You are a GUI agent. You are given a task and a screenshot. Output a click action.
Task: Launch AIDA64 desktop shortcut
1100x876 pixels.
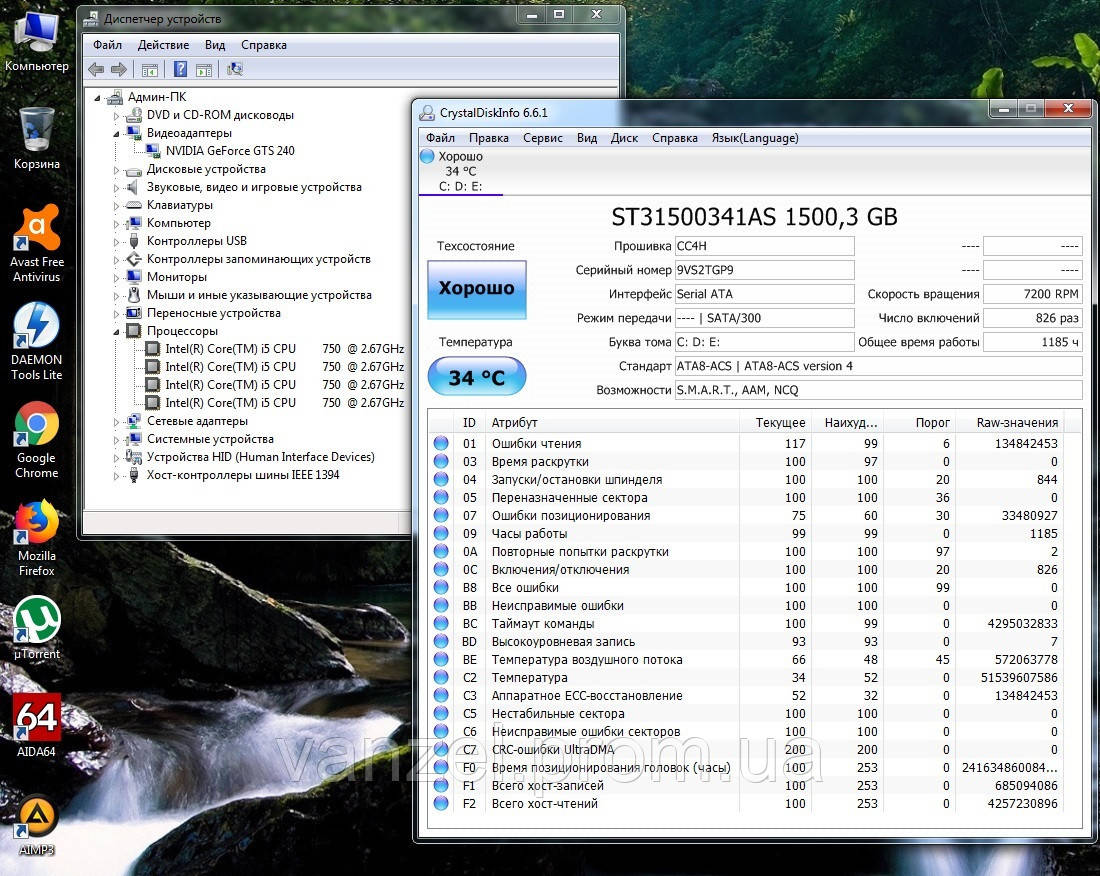(x=36, y=726)
